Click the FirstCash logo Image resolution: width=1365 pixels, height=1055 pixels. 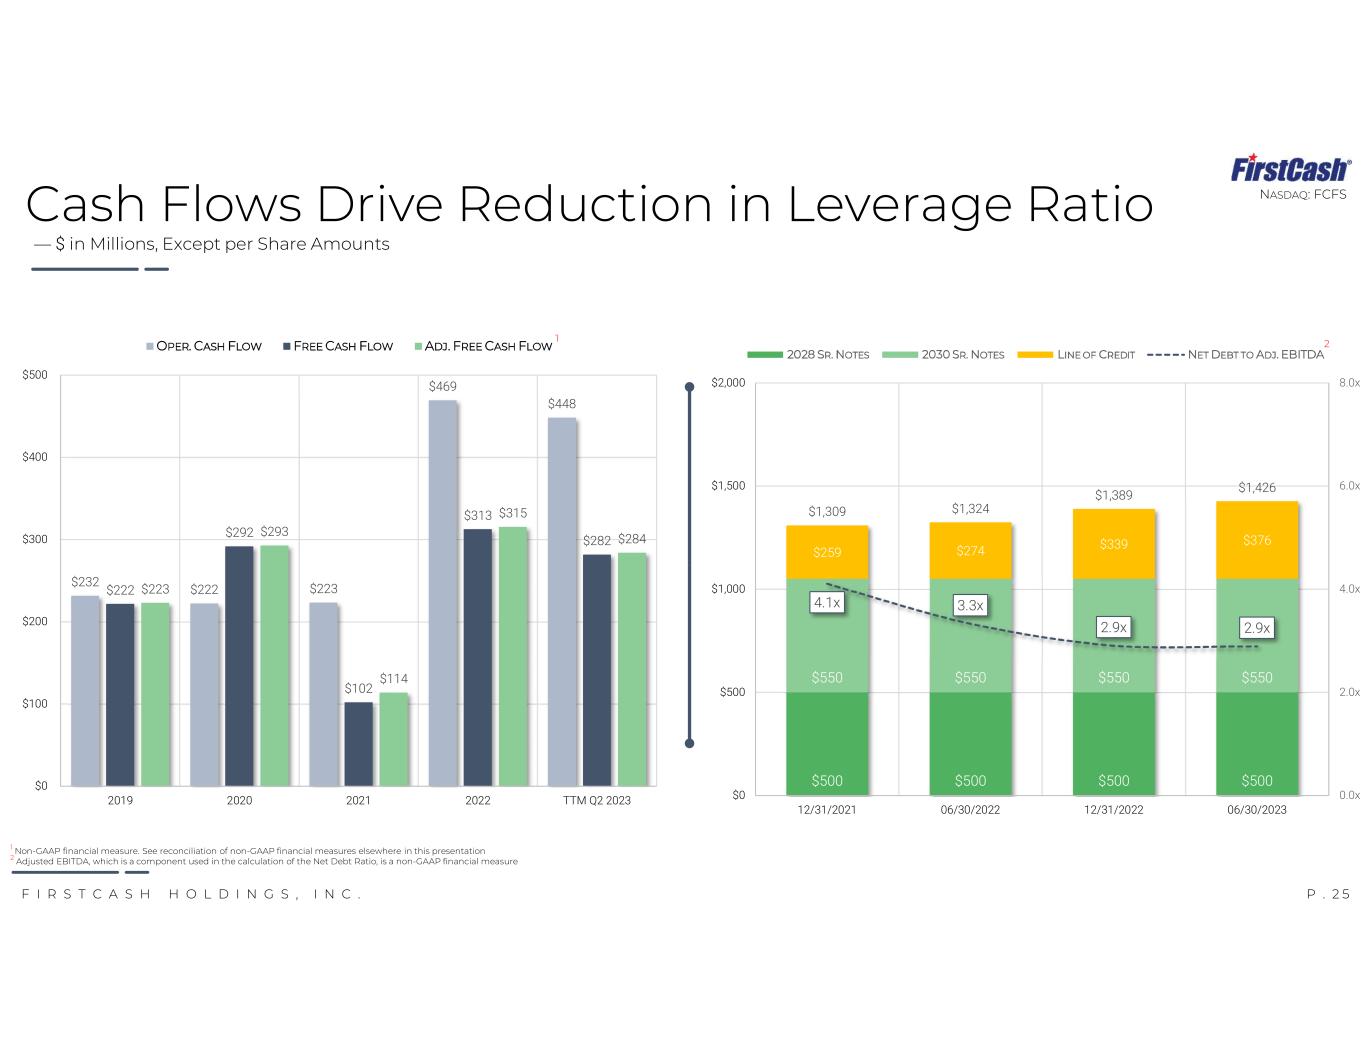point(1289,168)
